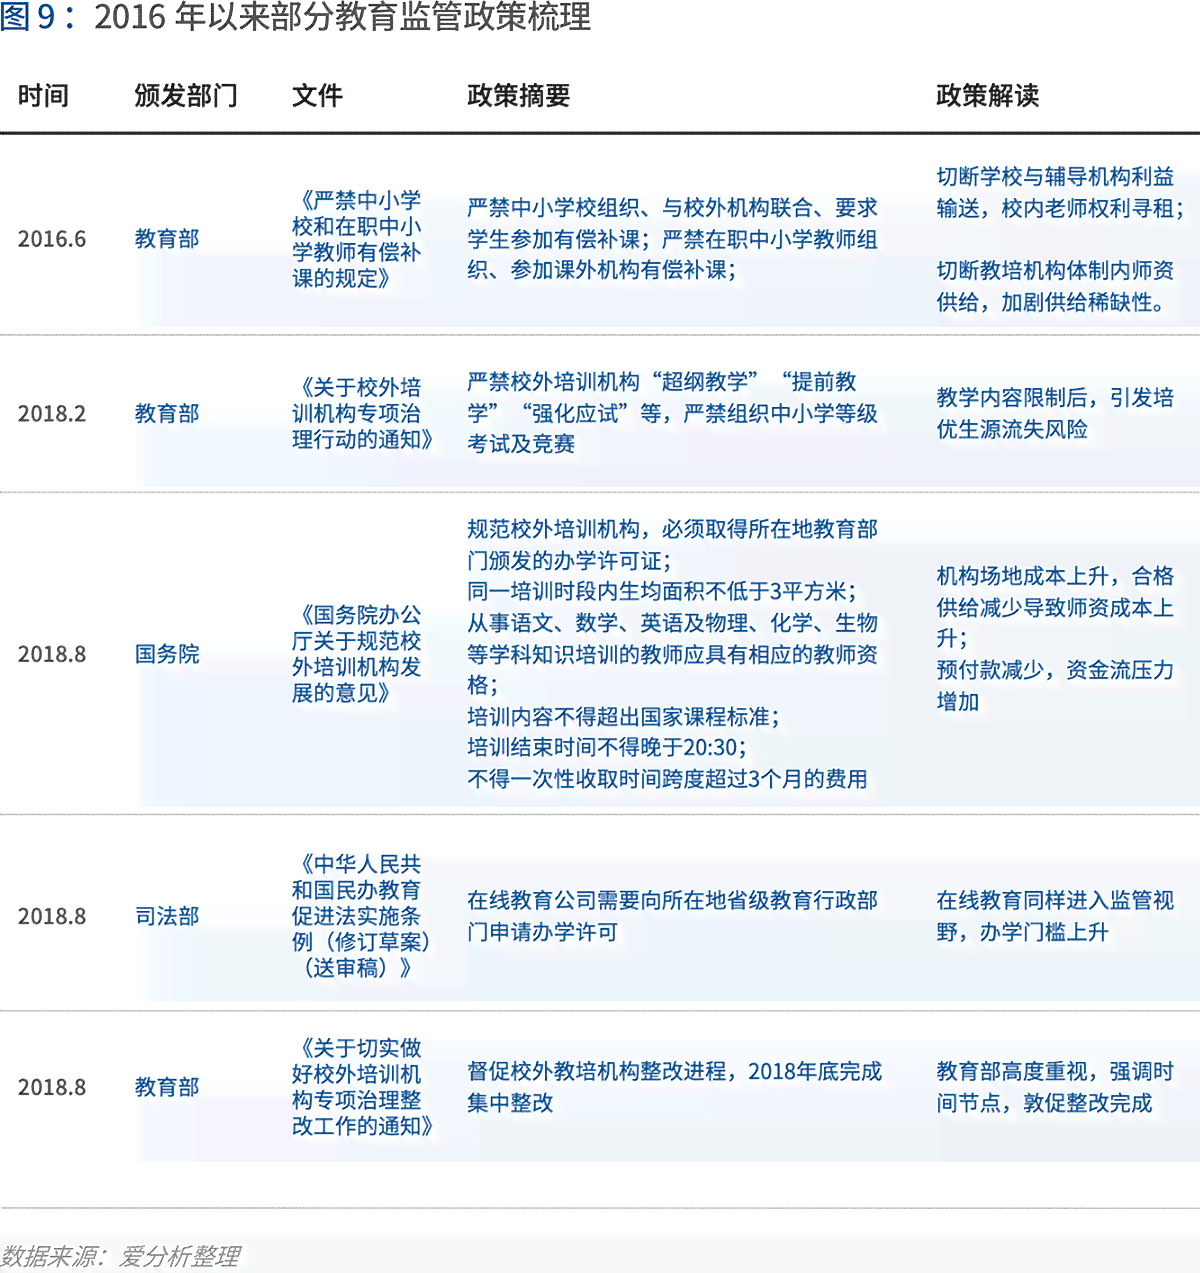The image size is (1200, 1273).
Task: Click the '文件' column header
Action: [x=317, y=95]
